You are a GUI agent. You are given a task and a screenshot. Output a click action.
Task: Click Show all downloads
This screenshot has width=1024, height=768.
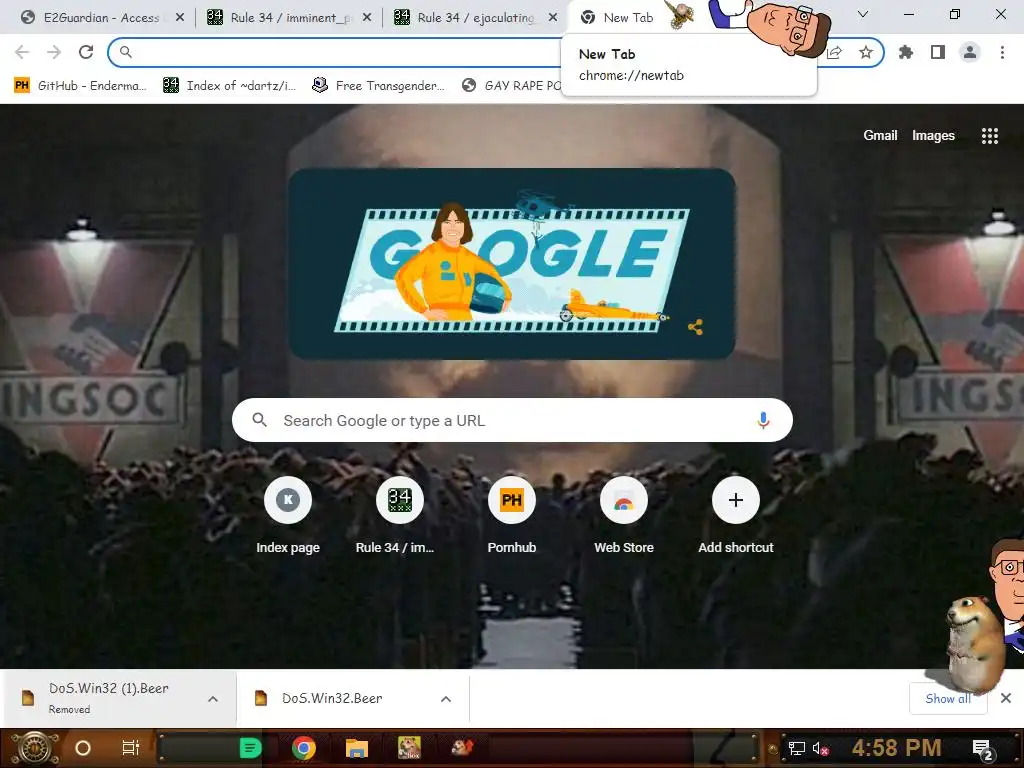(948, 699)
